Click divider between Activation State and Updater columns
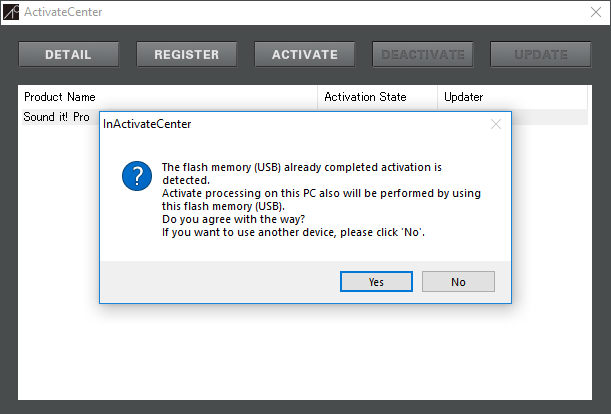Viewport: 611px width, 414px height. coord(438,97)
